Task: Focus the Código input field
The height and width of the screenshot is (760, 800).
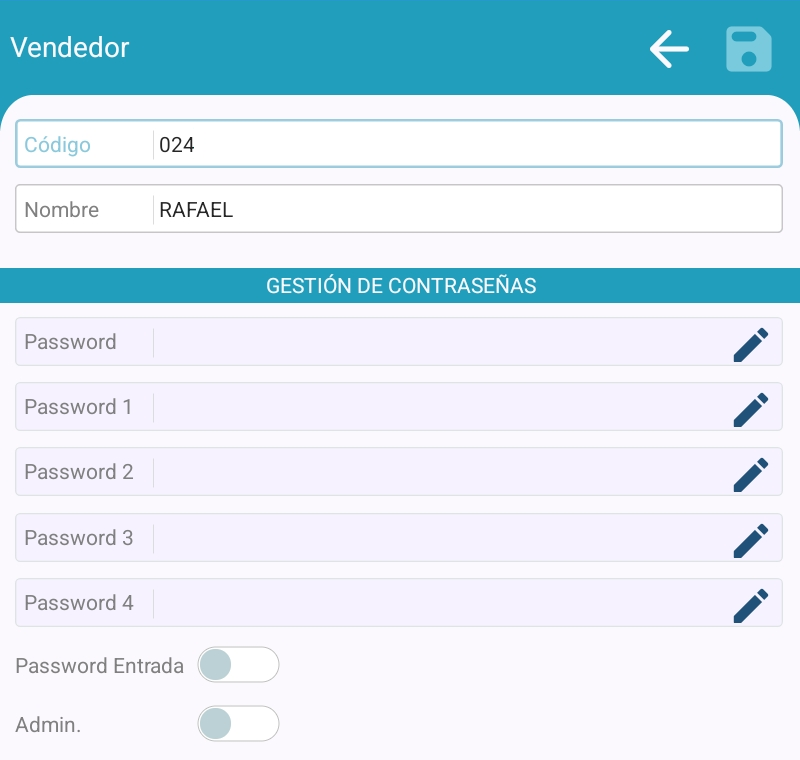Action: [465, 145]
